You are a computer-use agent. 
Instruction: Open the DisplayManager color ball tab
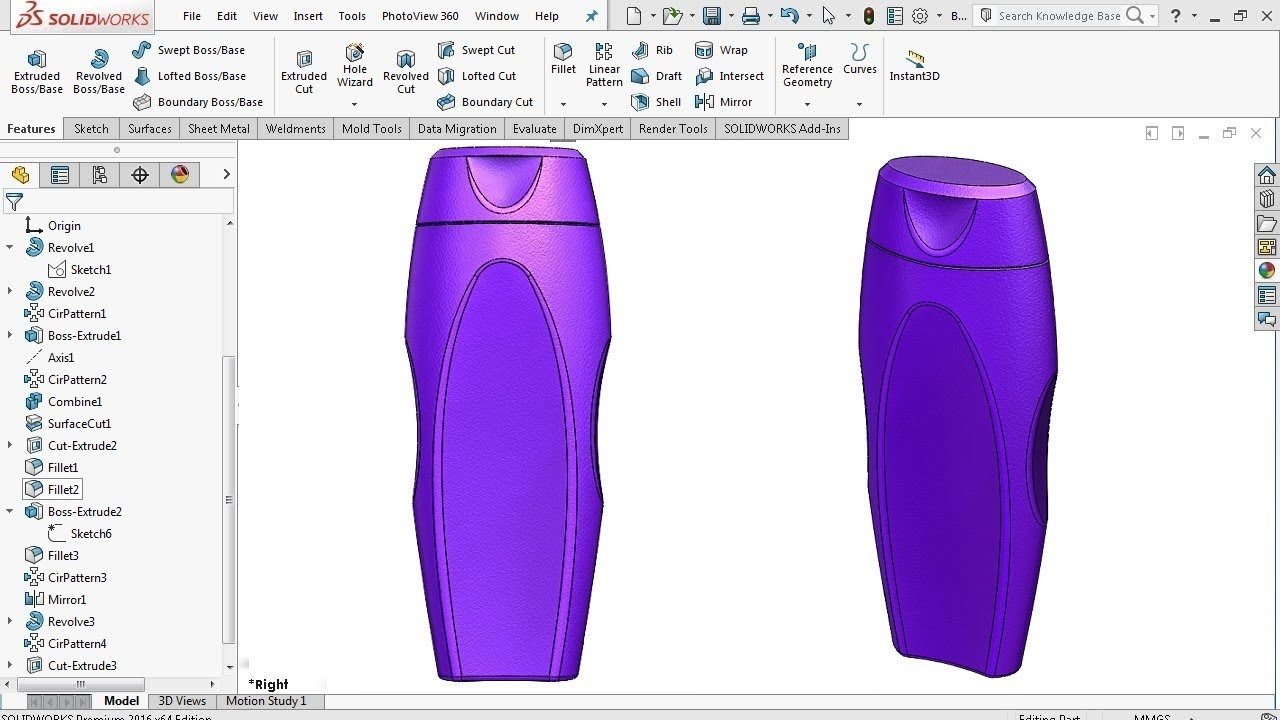180,175
